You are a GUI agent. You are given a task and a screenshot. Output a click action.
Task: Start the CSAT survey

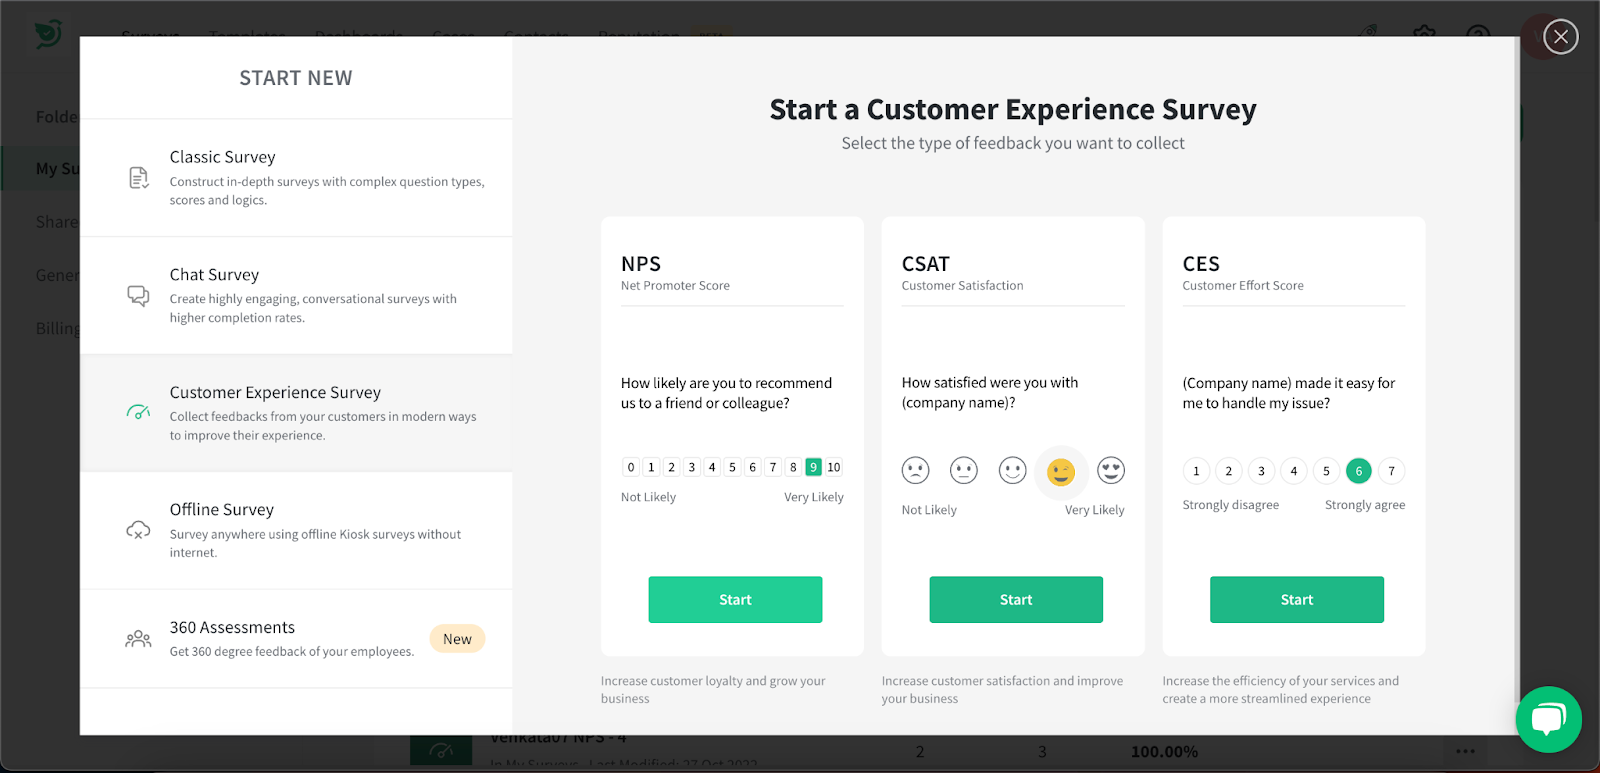[1016, 600]
